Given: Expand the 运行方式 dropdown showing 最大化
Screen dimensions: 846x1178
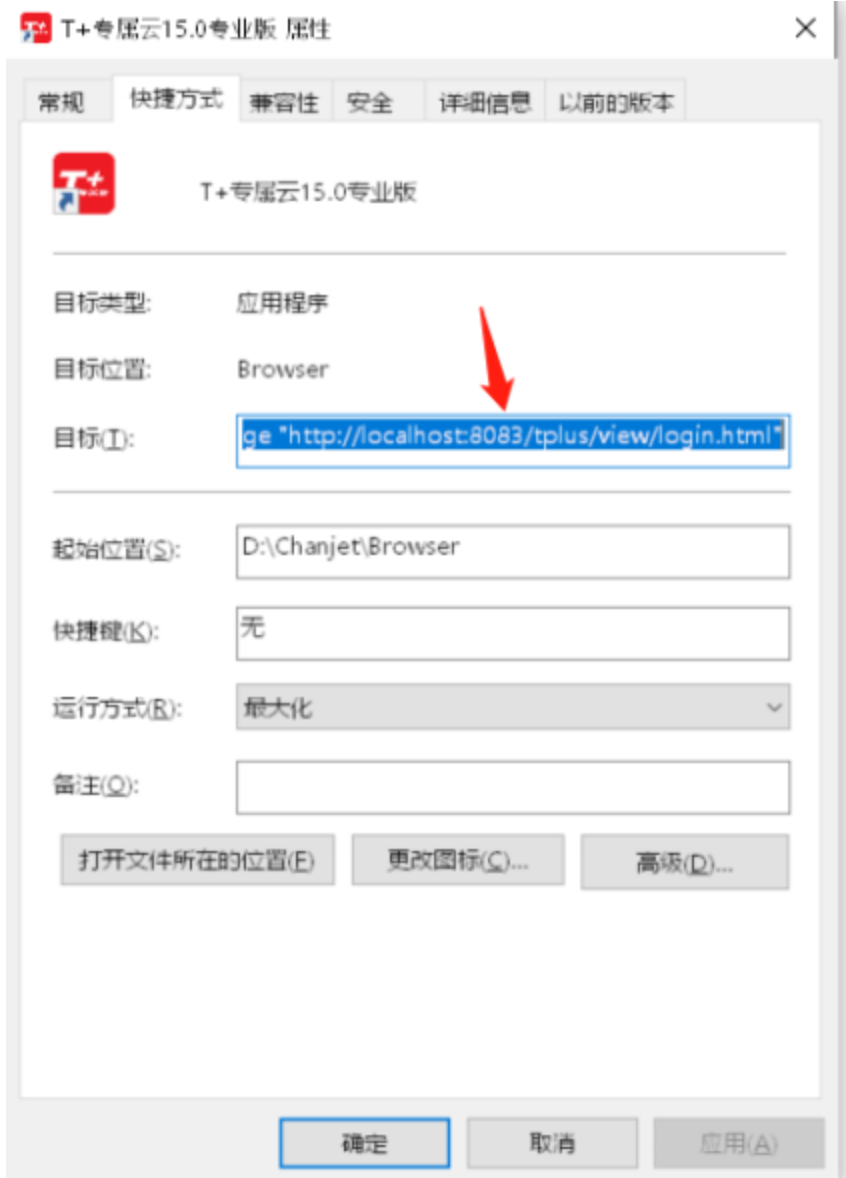Looking at the screenshot, I should [x=513, y=706].
